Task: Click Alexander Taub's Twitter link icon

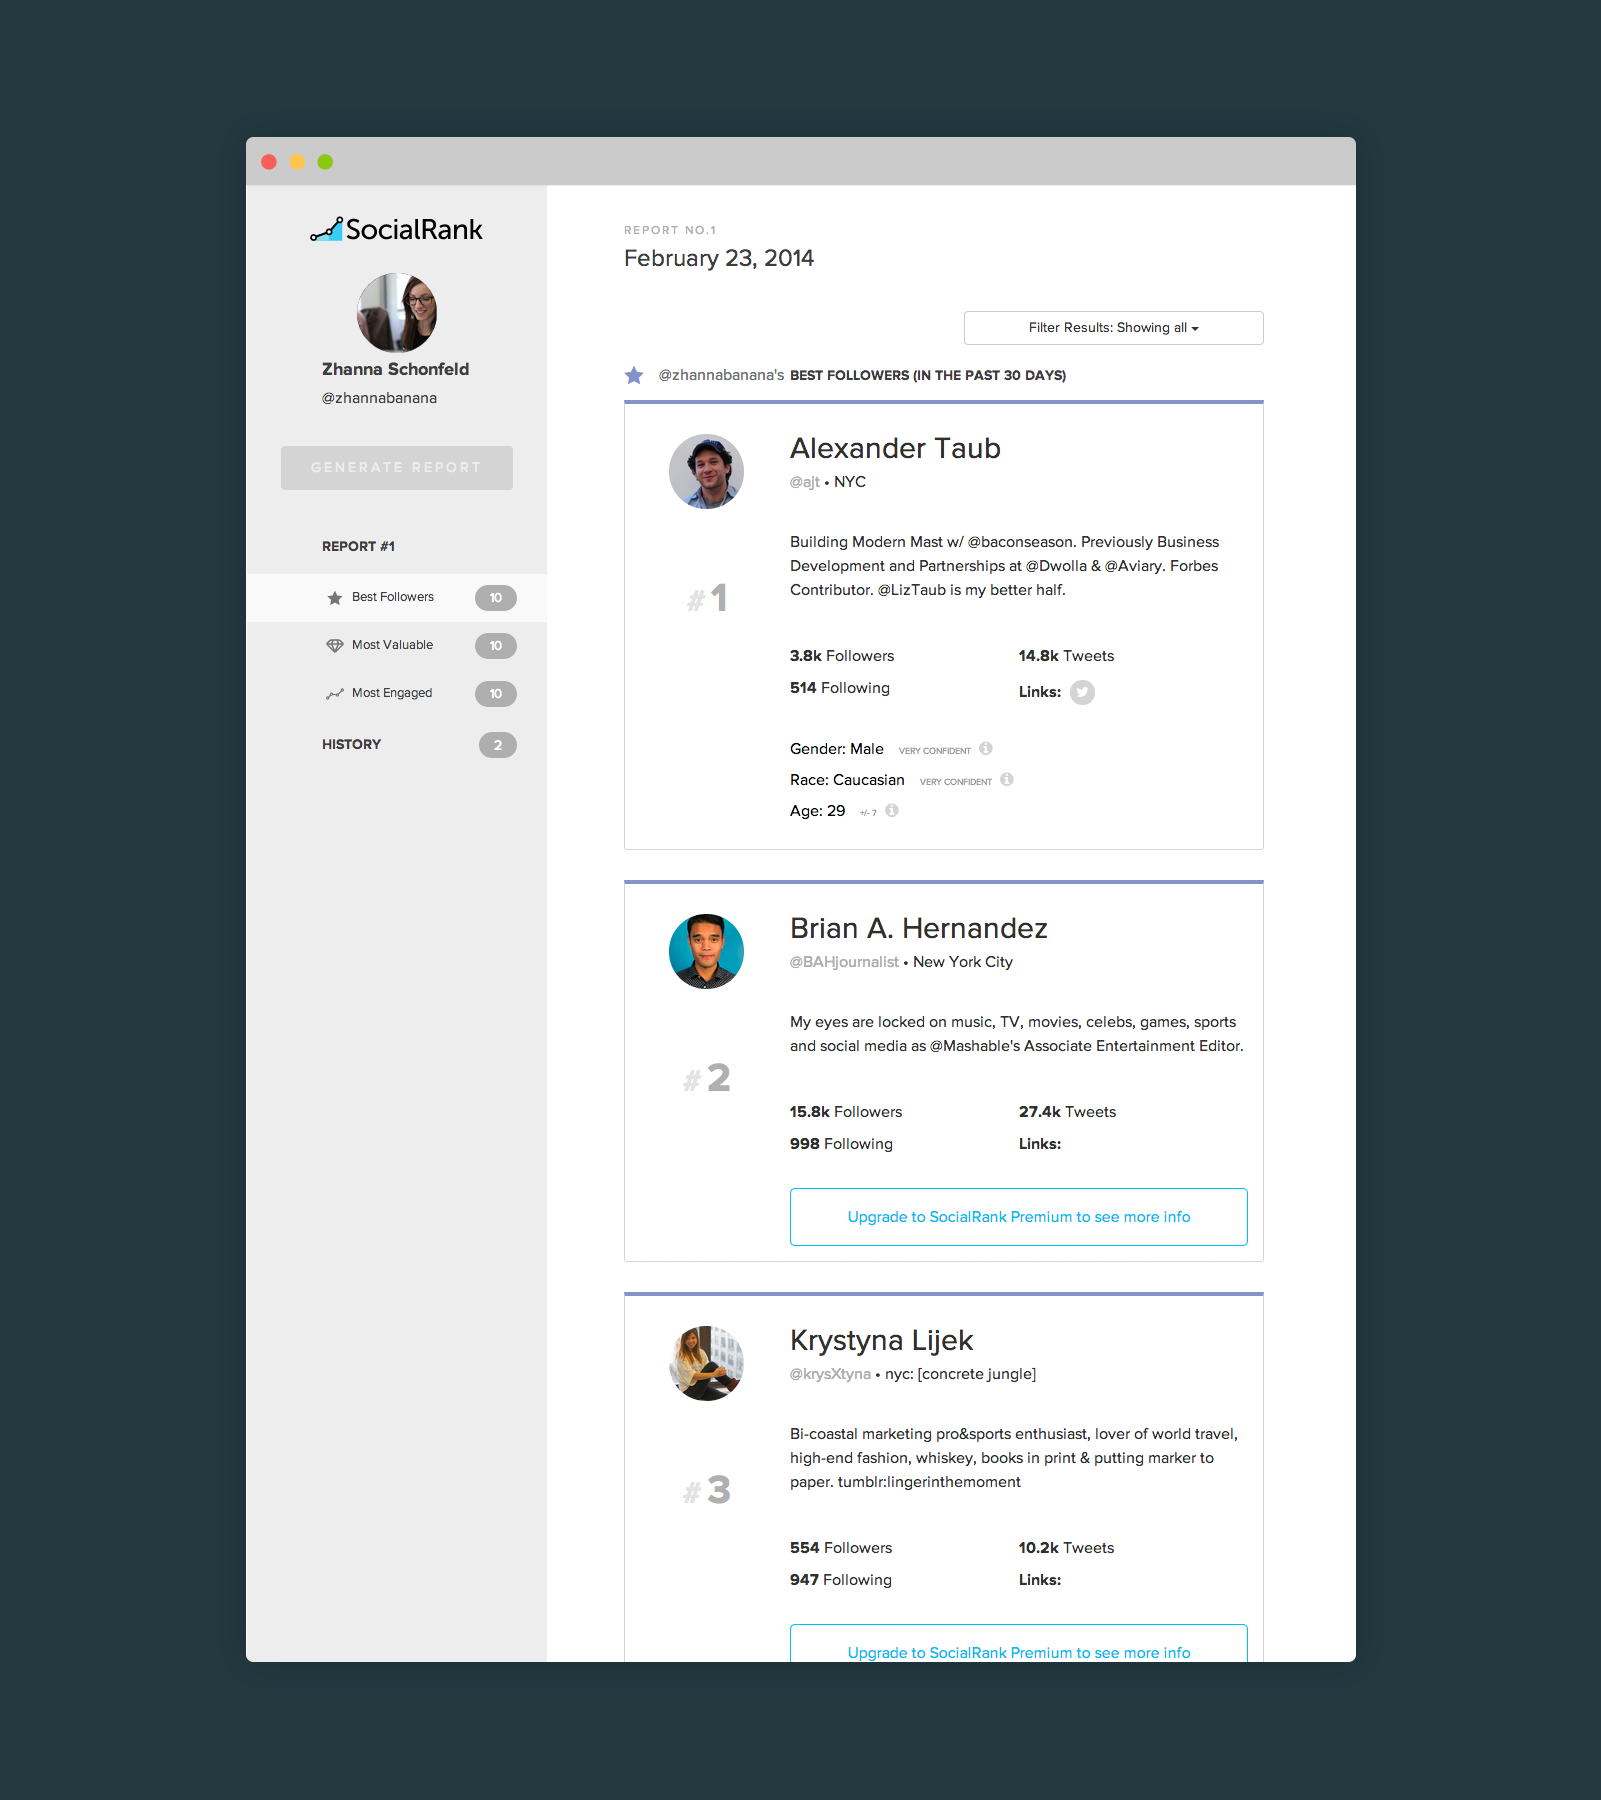Action: pyautogui.click(x=1082, y=692)
